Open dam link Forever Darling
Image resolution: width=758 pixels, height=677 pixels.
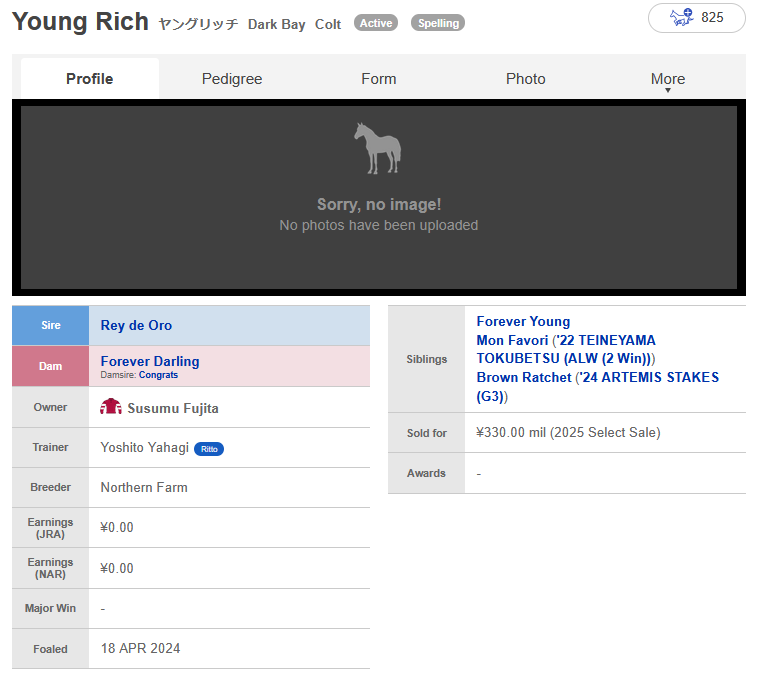tap(150, 361)
